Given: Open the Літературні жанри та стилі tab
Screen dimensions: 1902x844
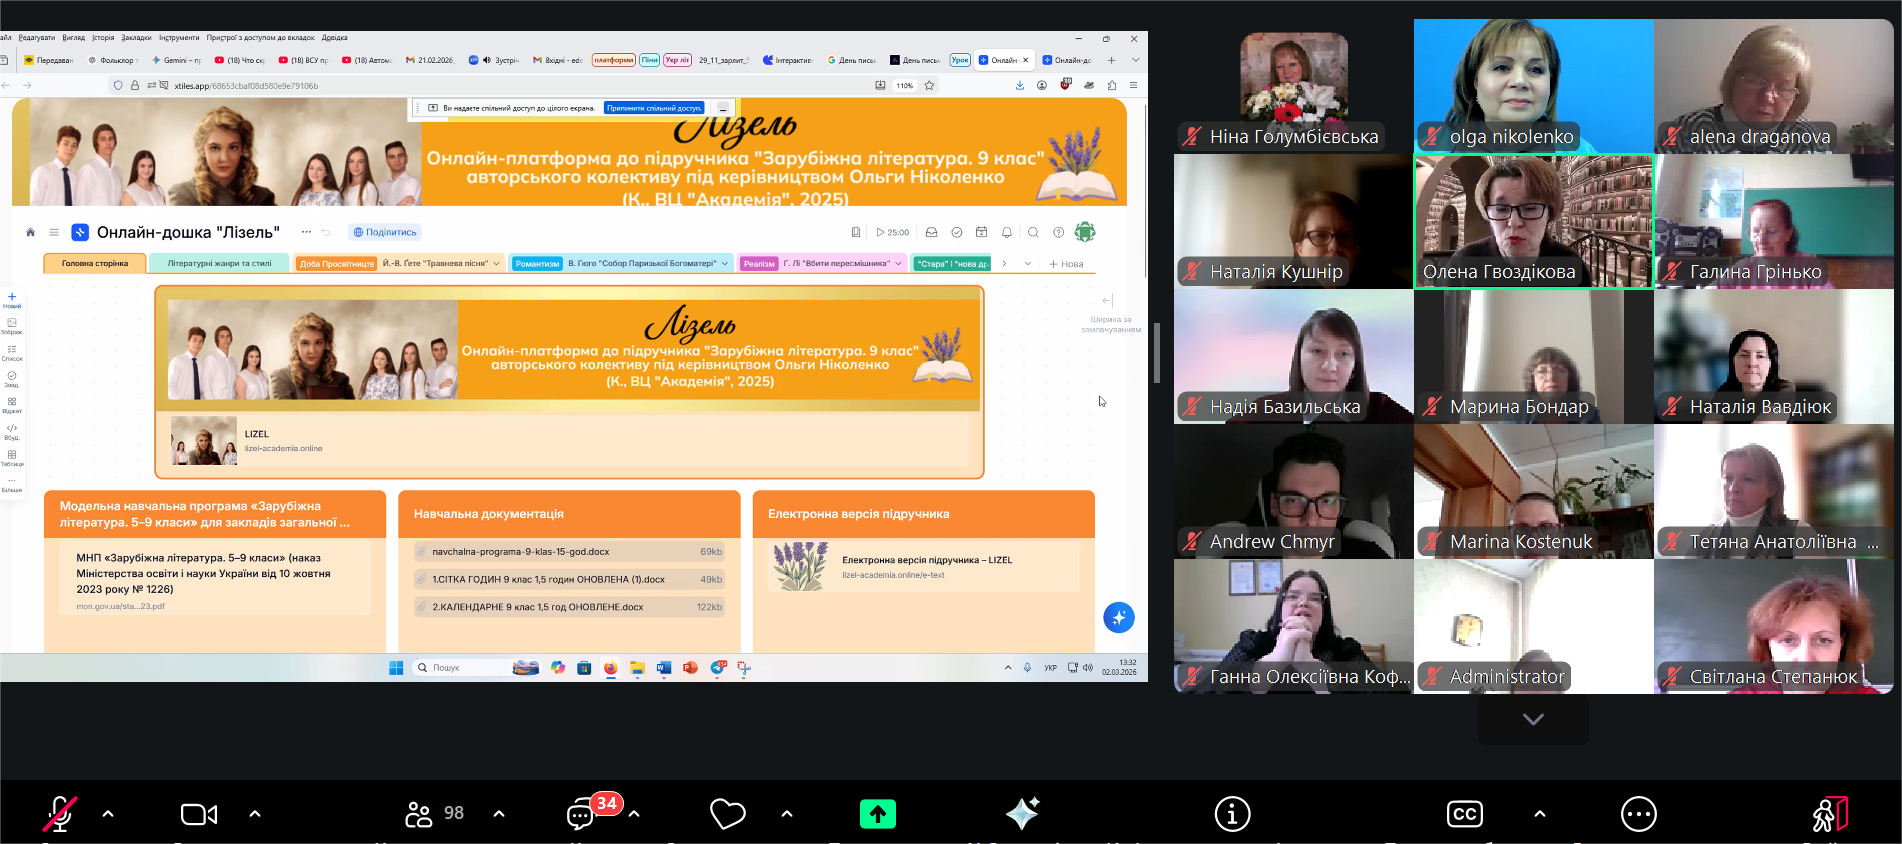Looking at the screenshot, I should point(219,264).
